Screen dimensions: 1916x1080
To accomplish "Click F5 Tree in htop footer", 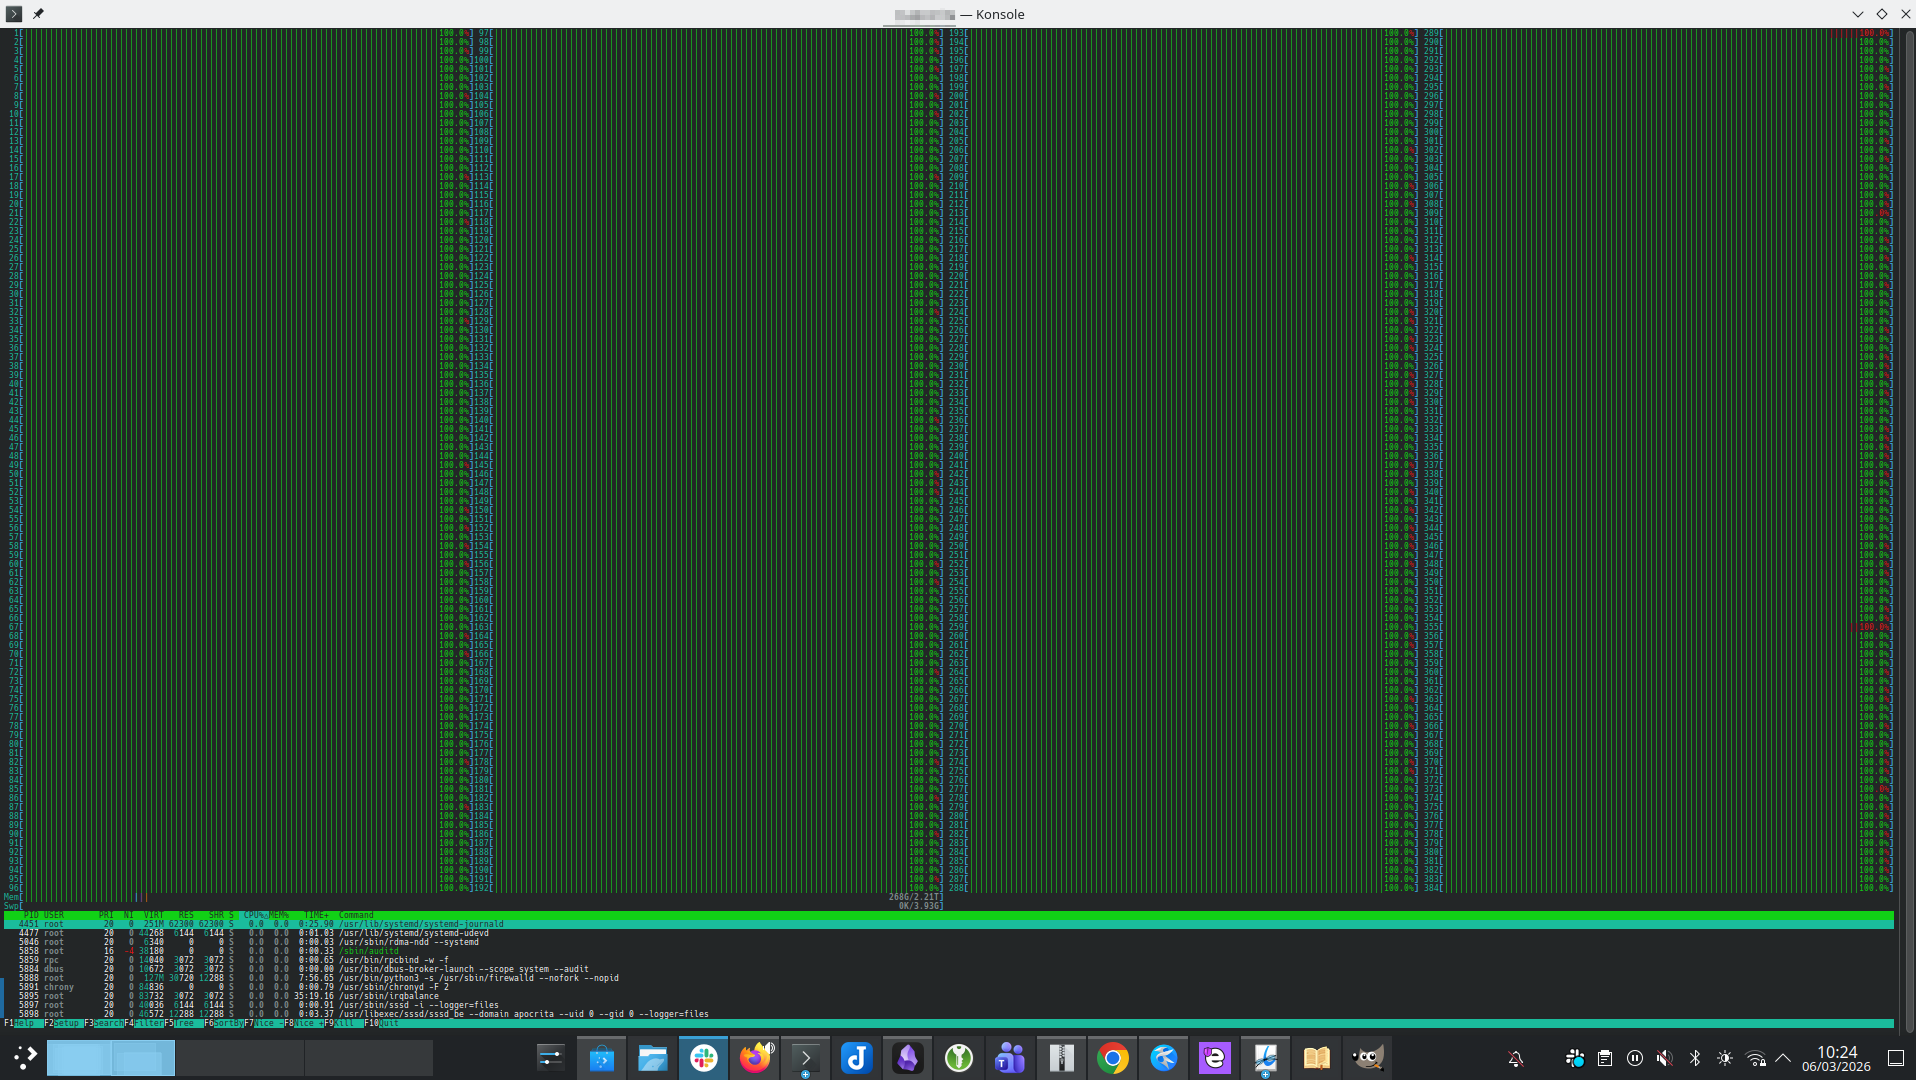I will [184, 1024].
